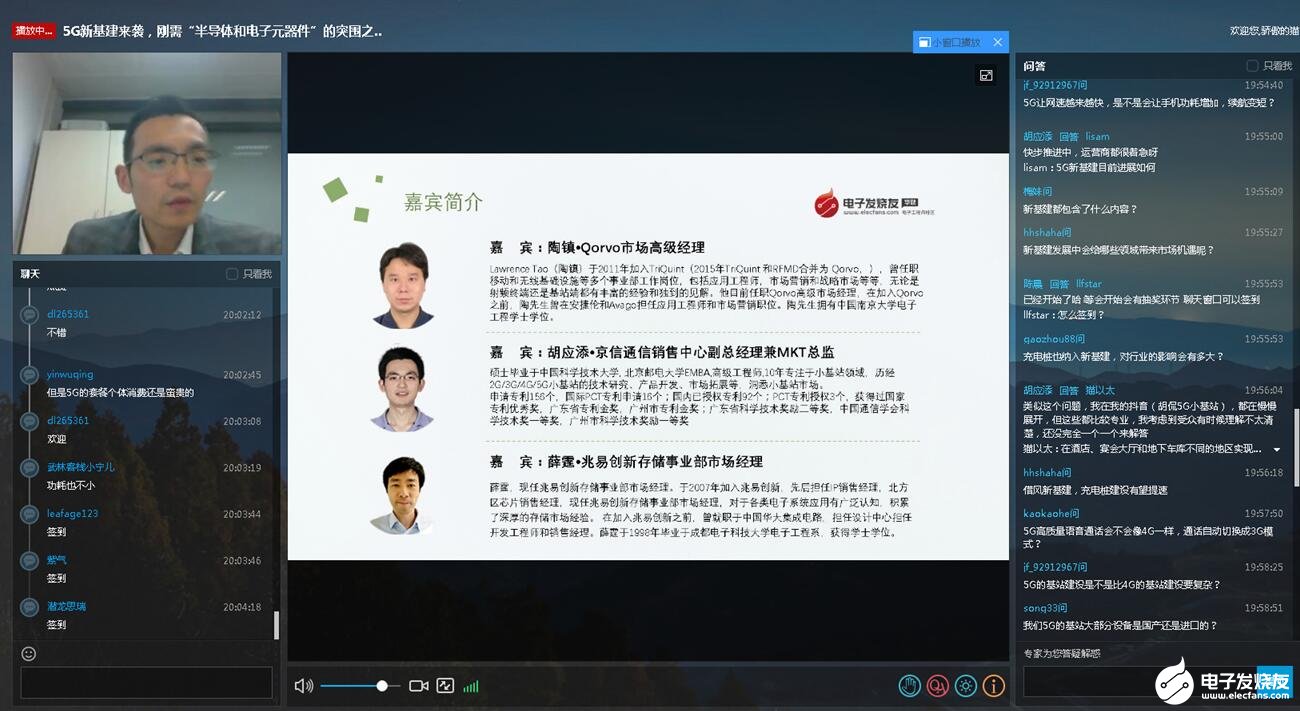1300x711 pixels.
Task: Click chat bubble icon beside 紫气
Action: [30, 560]
